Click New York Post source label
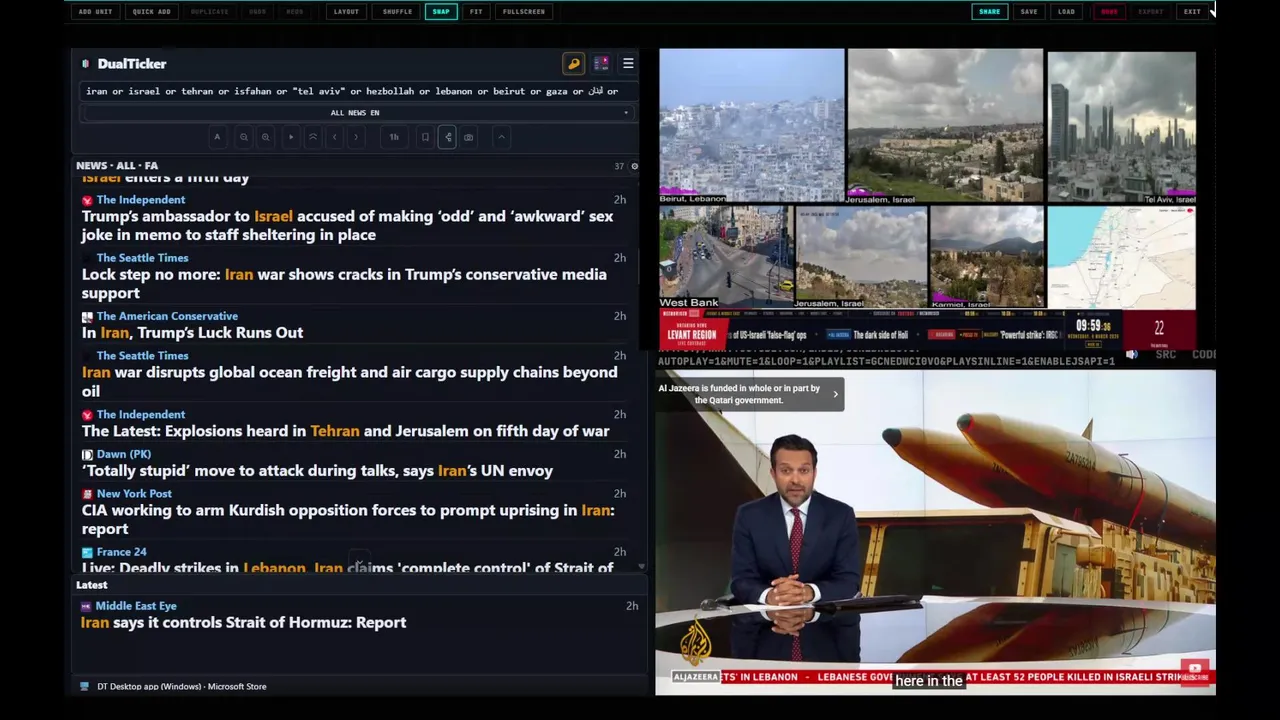This screenshot has height=720, width=1280. point(134,493)
